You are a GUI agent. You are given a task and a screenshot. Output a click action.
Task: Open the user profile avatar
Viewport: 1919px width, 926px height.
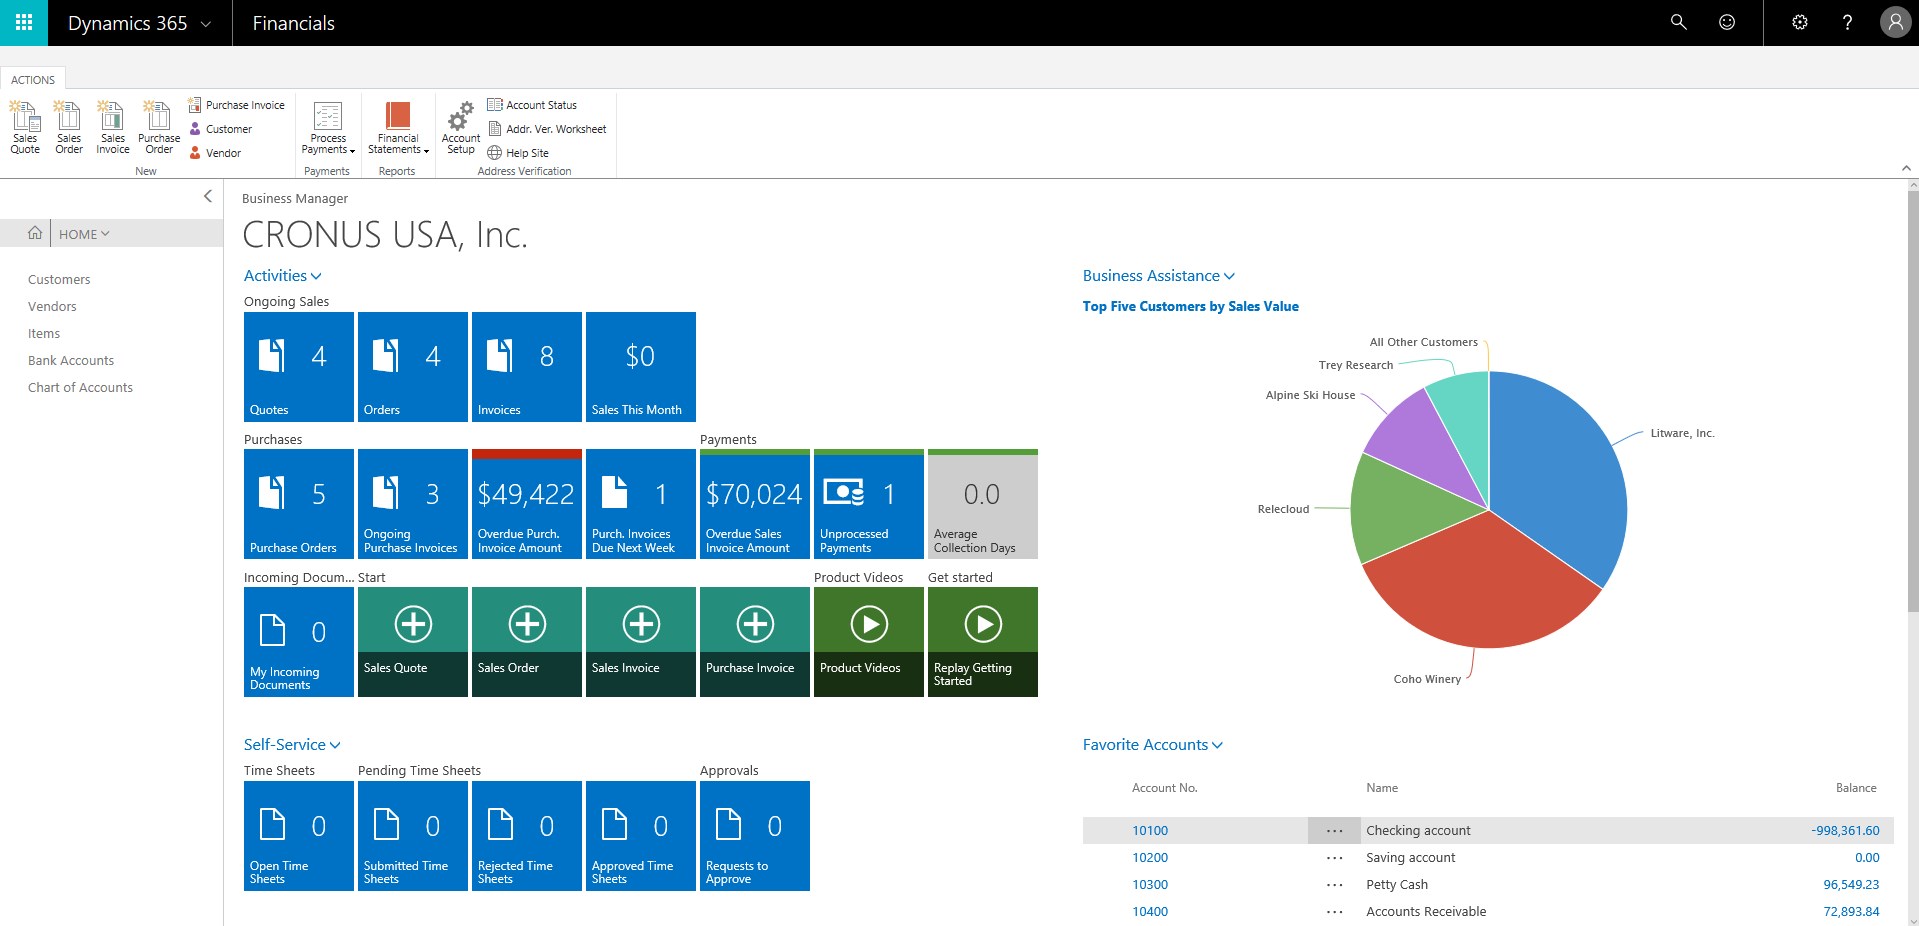1895,22
